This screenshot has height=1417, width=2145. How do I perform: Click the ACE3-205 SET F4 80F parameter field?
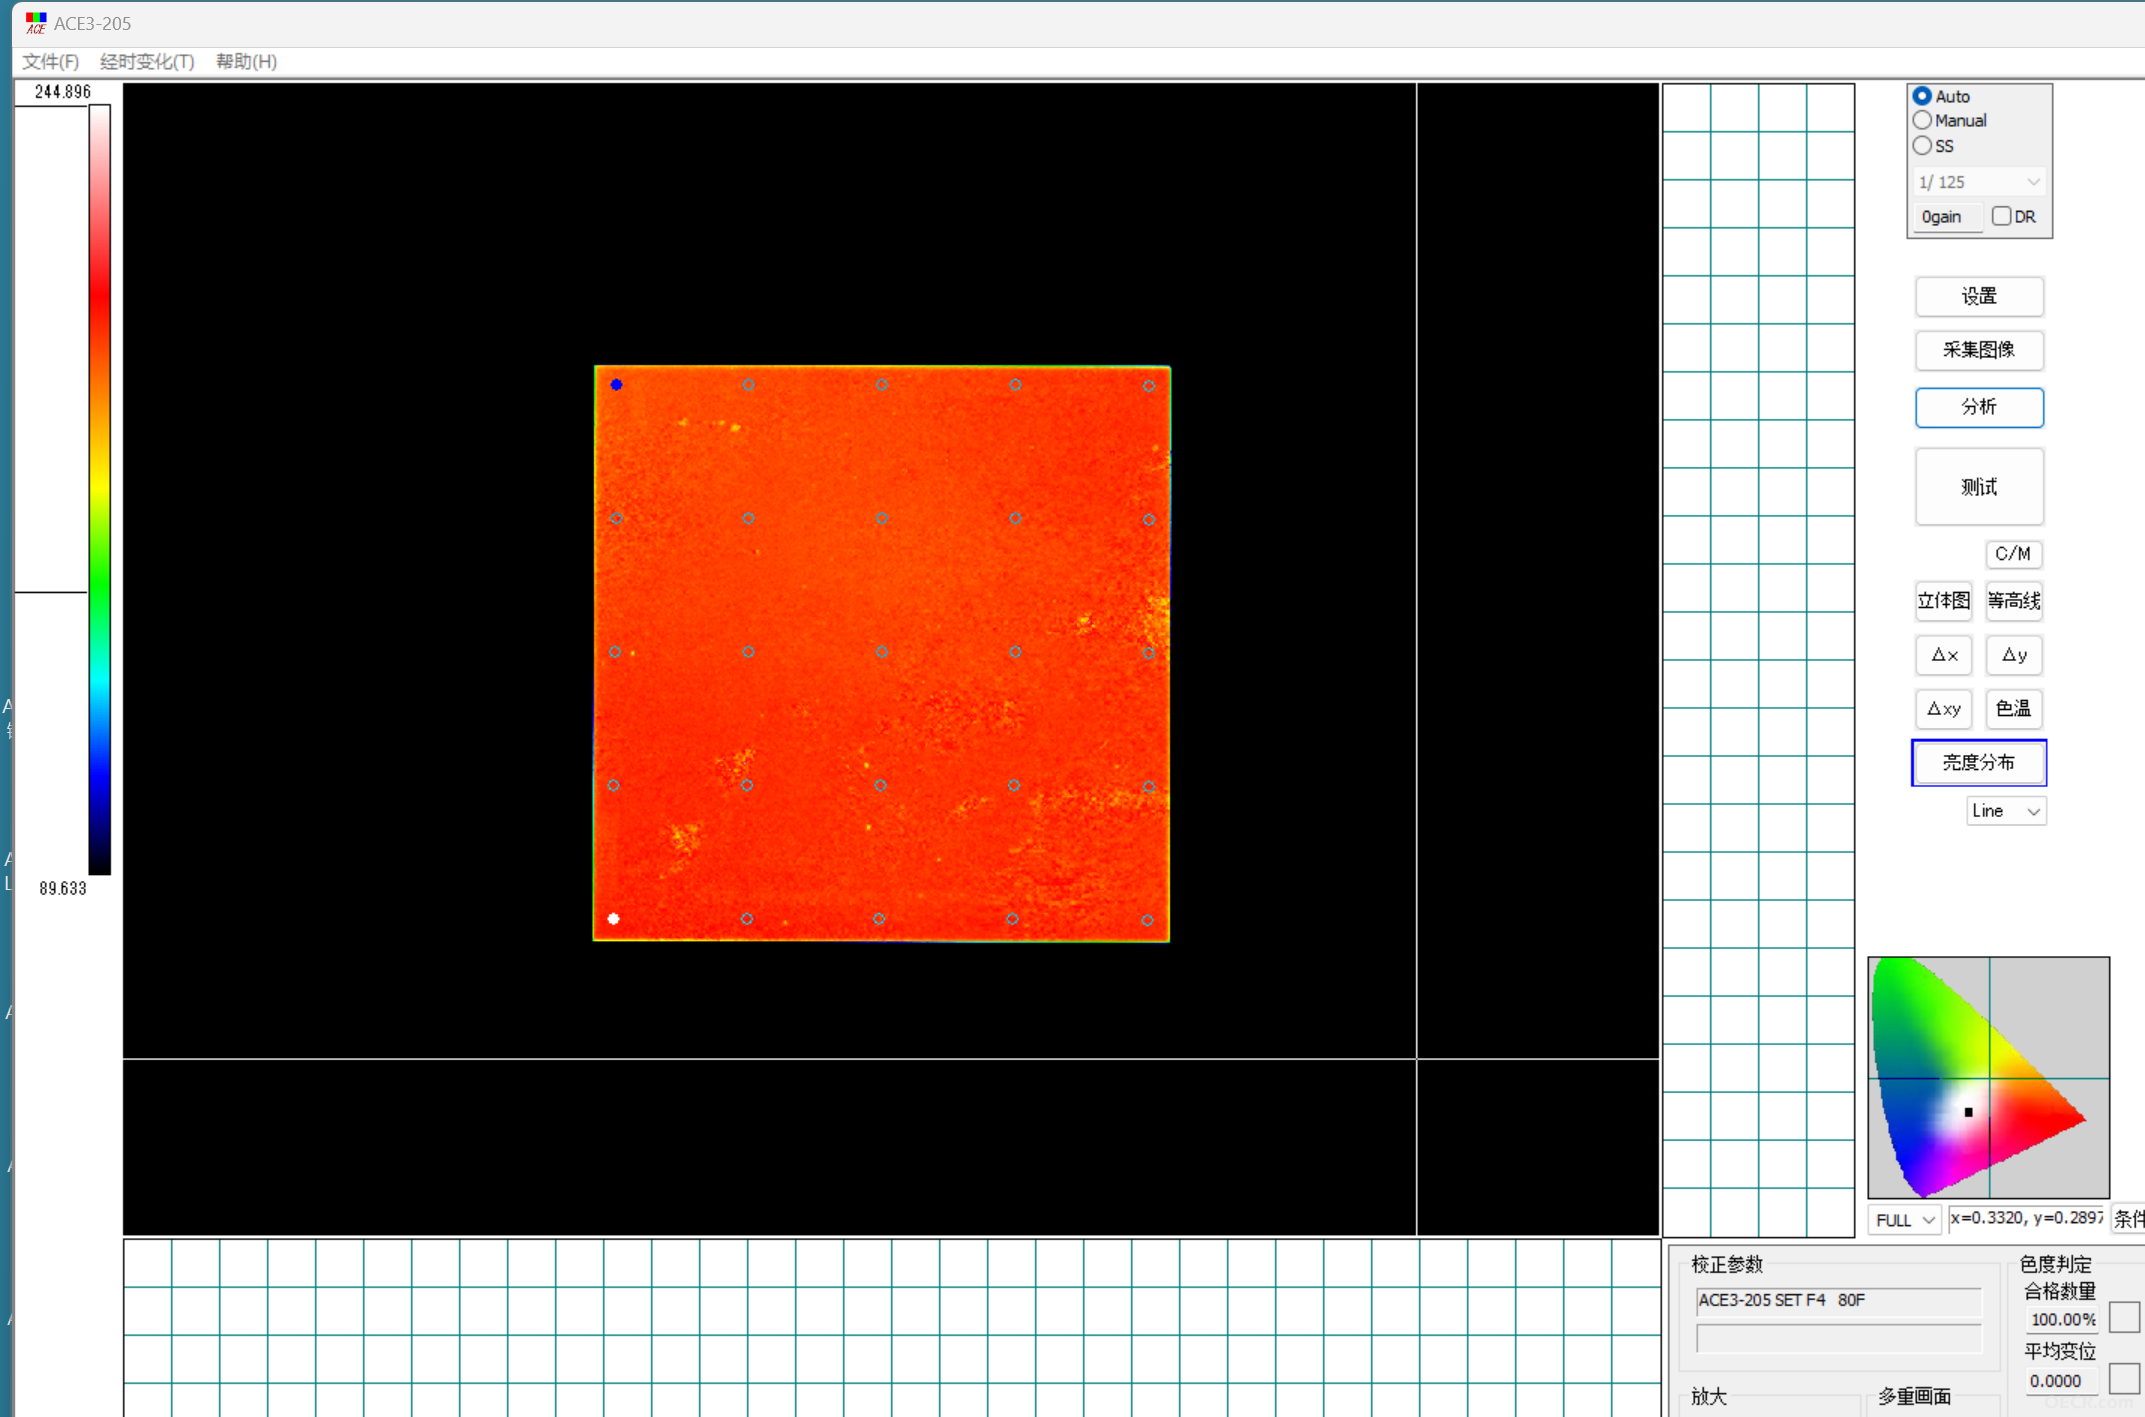click(1838, 1300)
